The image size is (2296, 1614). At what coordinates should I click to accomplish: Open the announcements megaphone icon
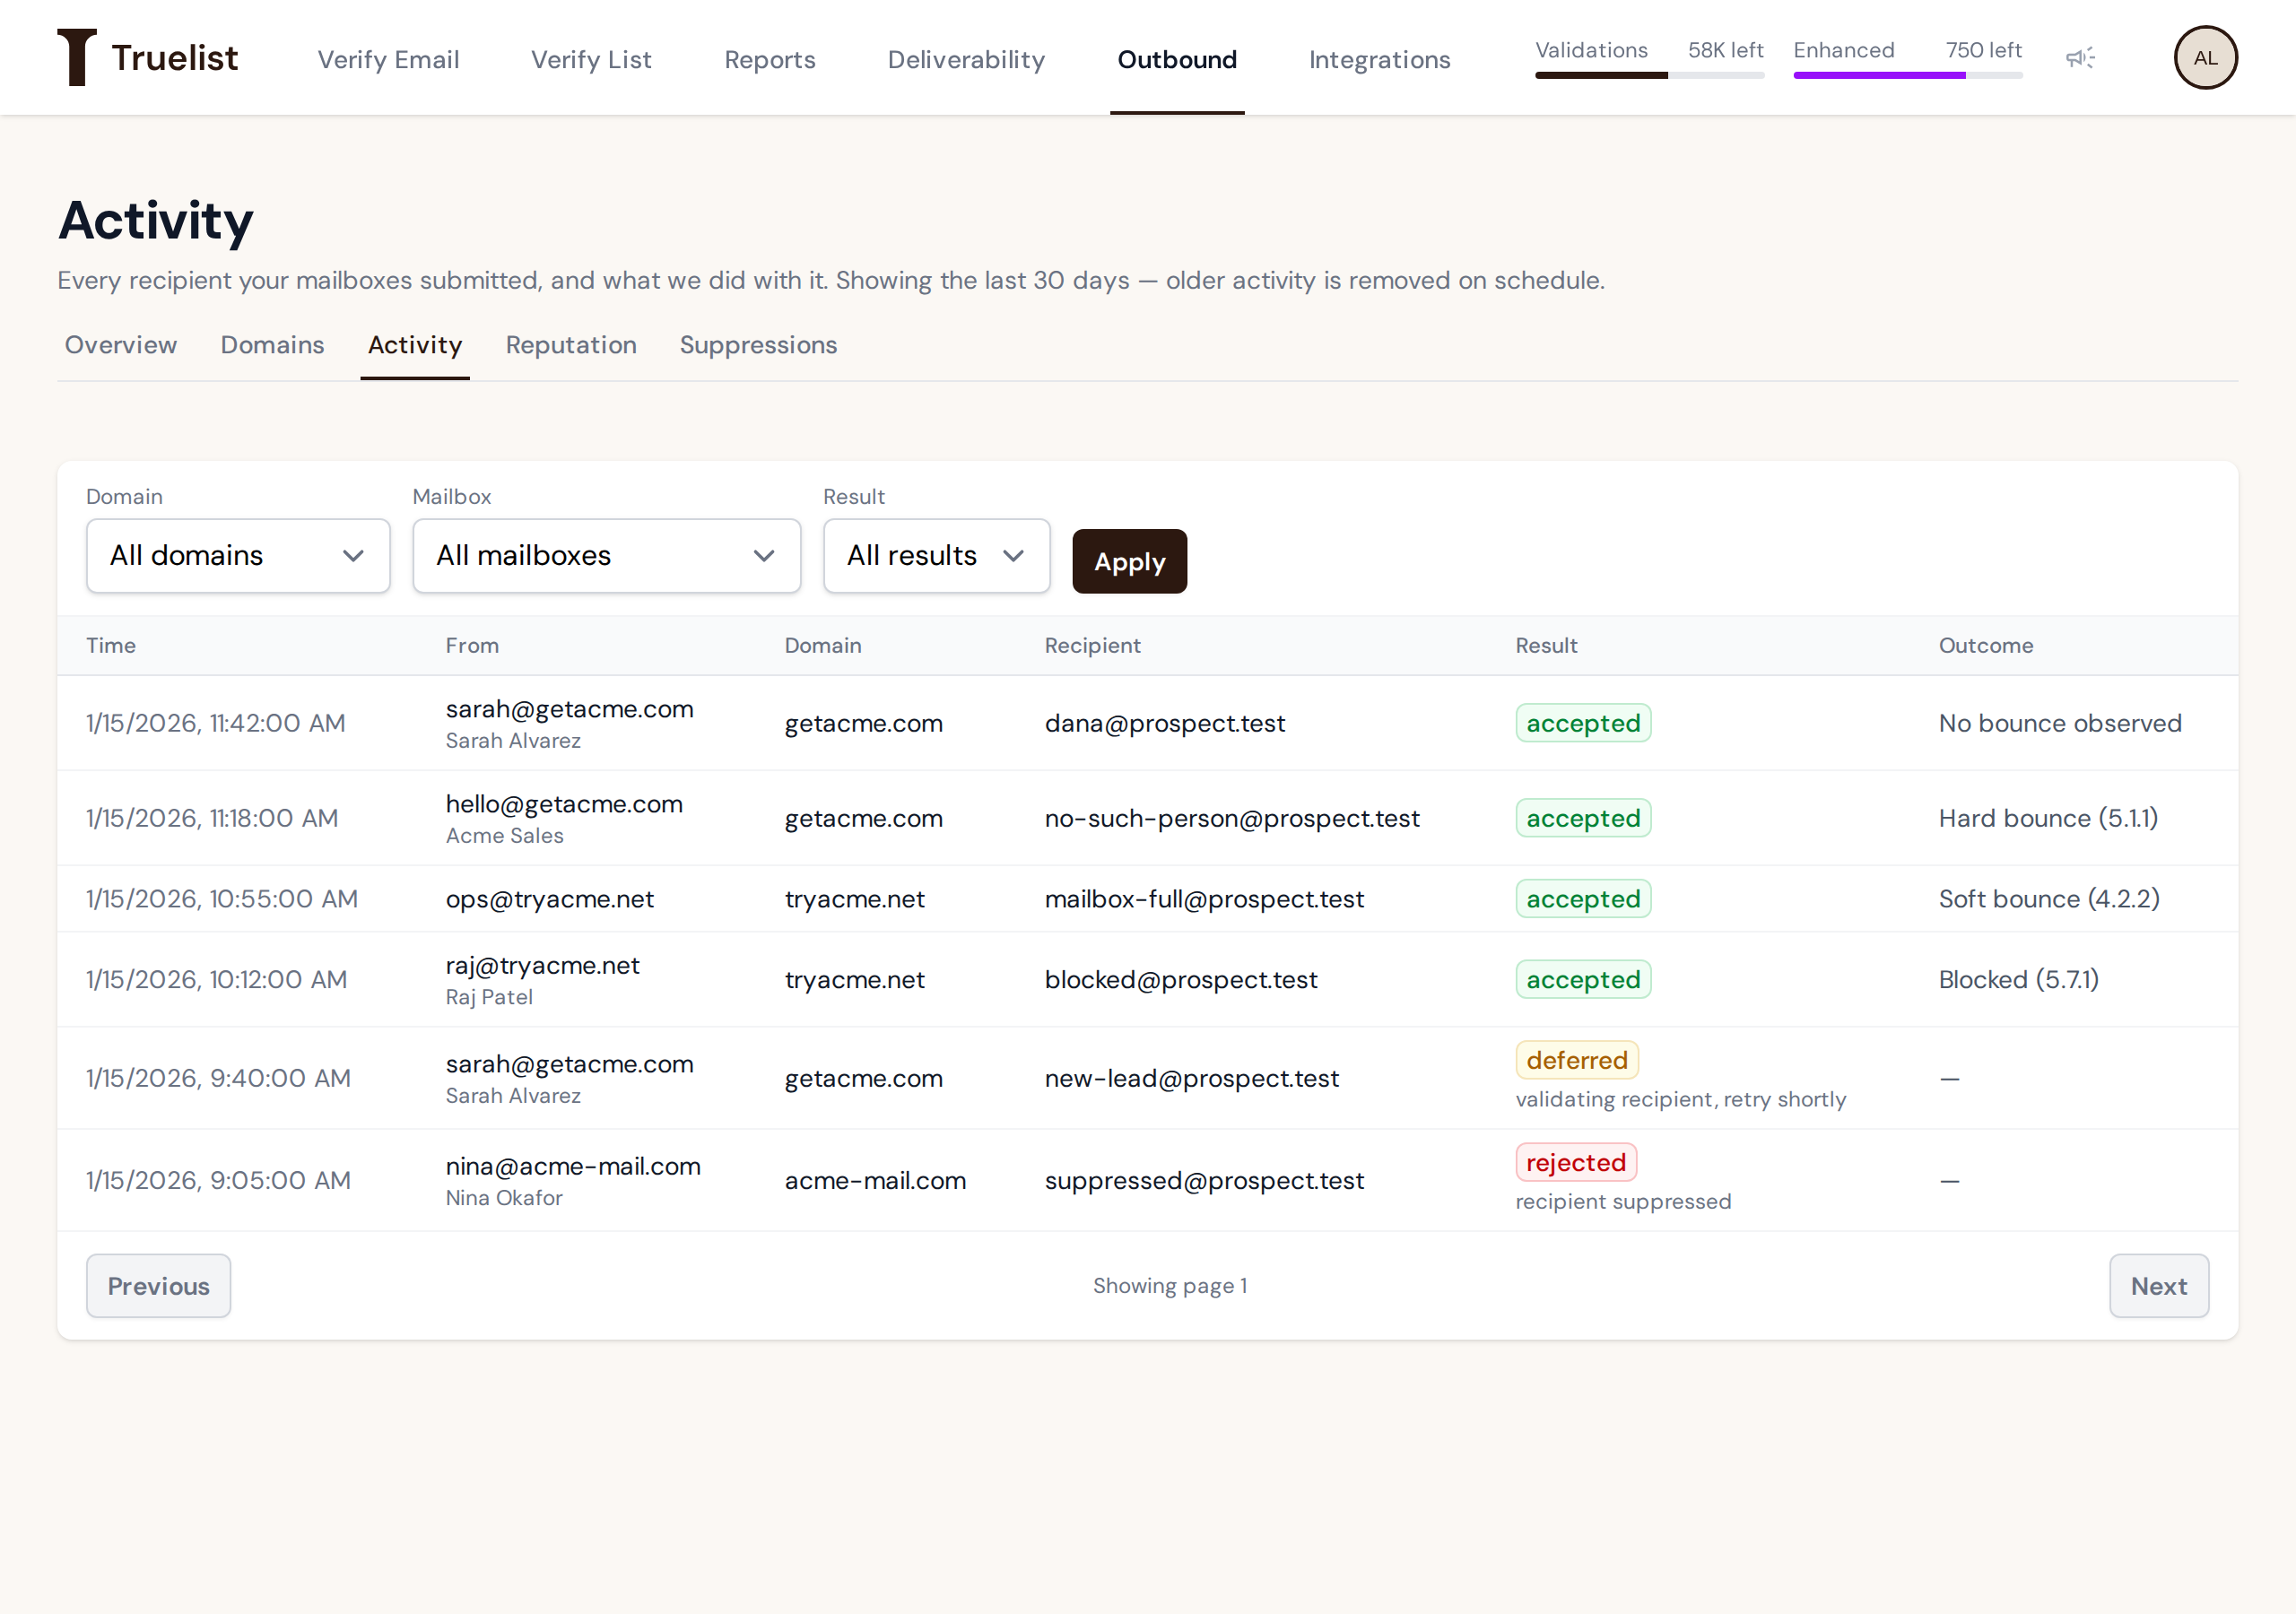(x=2080, y=58)
